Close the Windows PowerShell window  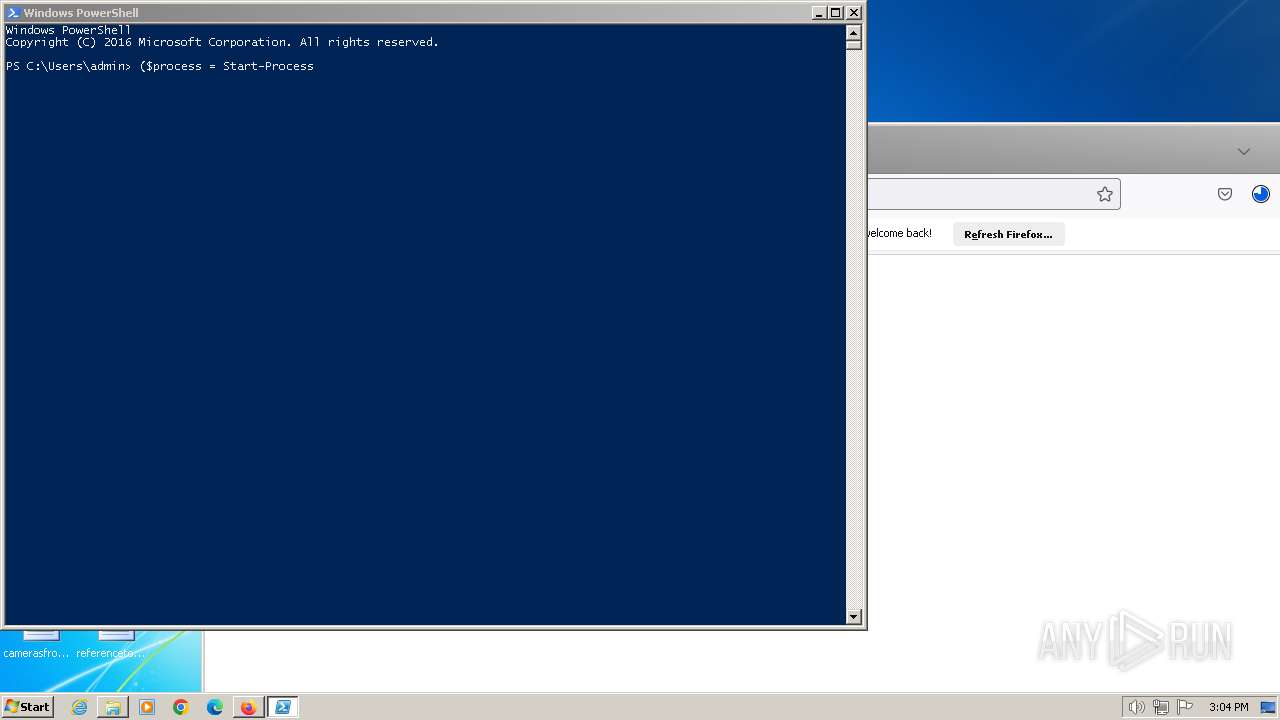854,13
